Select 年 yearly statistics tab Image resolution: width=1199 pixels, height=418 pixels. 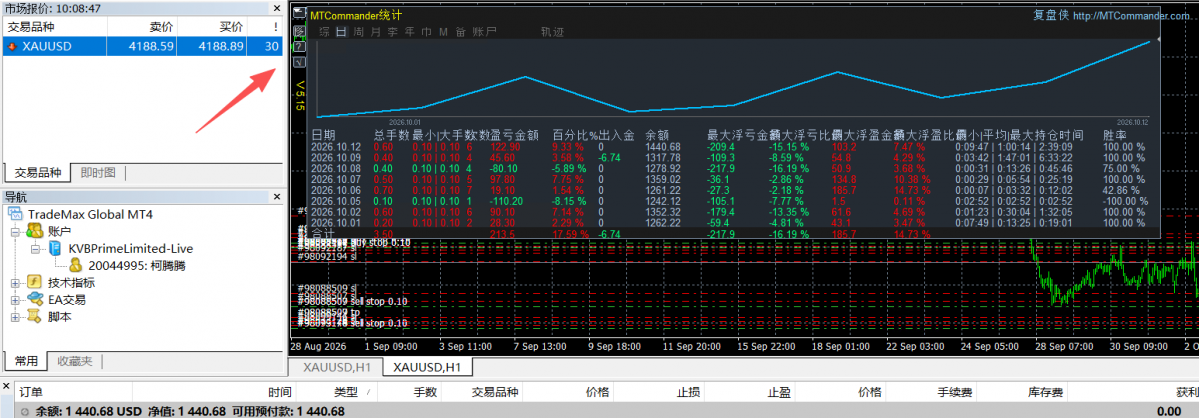pos(410,32)
